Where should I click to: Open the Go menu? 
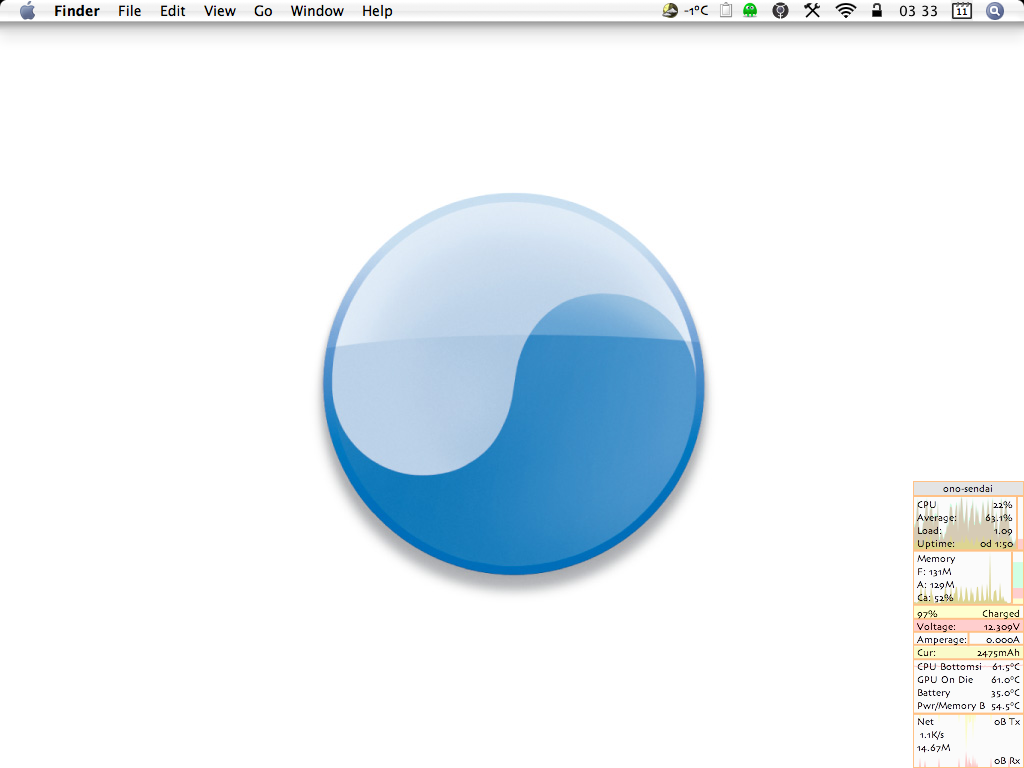[x=263, y=11]
